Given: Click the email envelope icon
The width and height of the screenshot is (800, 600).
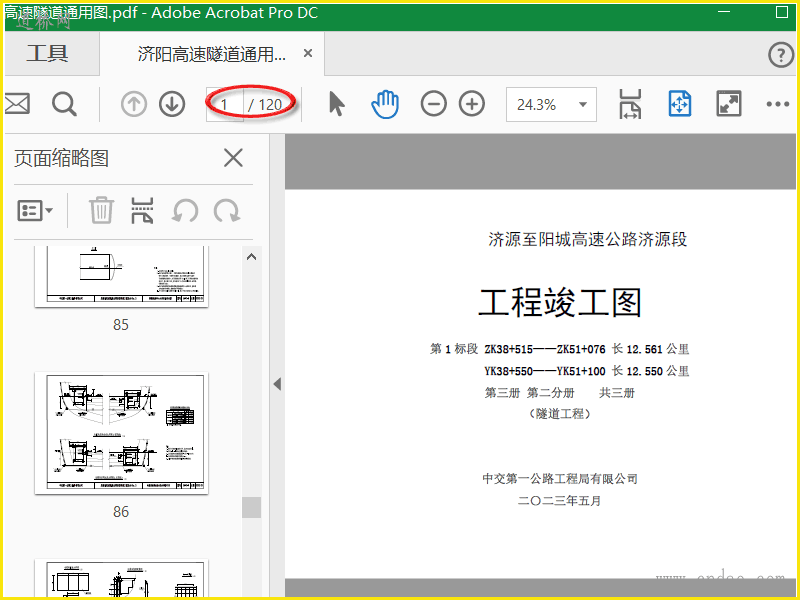Looking at the screenshot, I should [x=17, y=104].
